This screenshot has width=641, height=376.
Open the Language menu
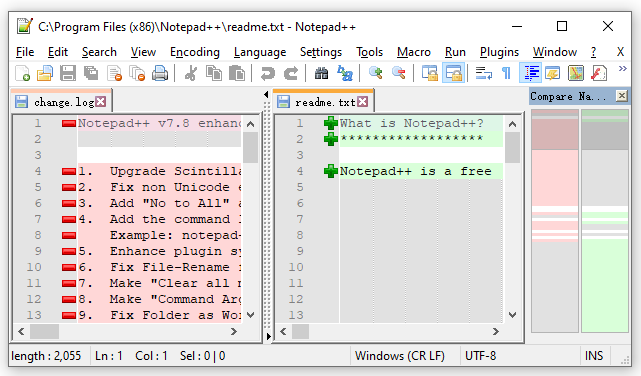(260, 52)
